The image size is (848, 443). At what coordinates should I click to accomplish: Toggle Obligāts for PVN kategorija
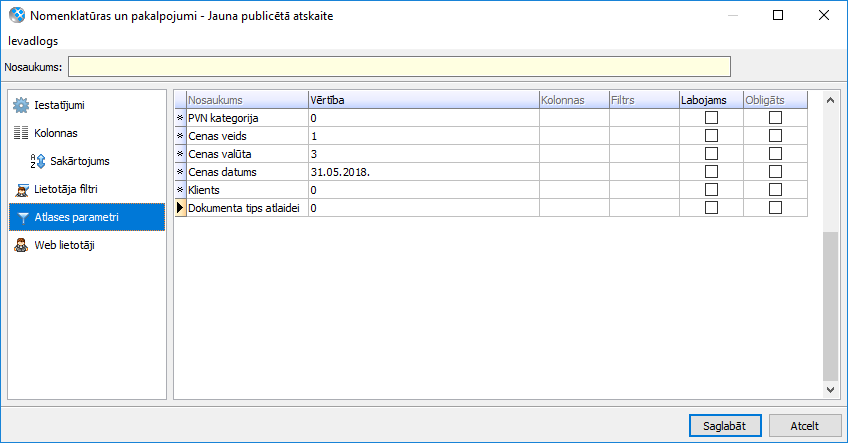coord(775,117)
